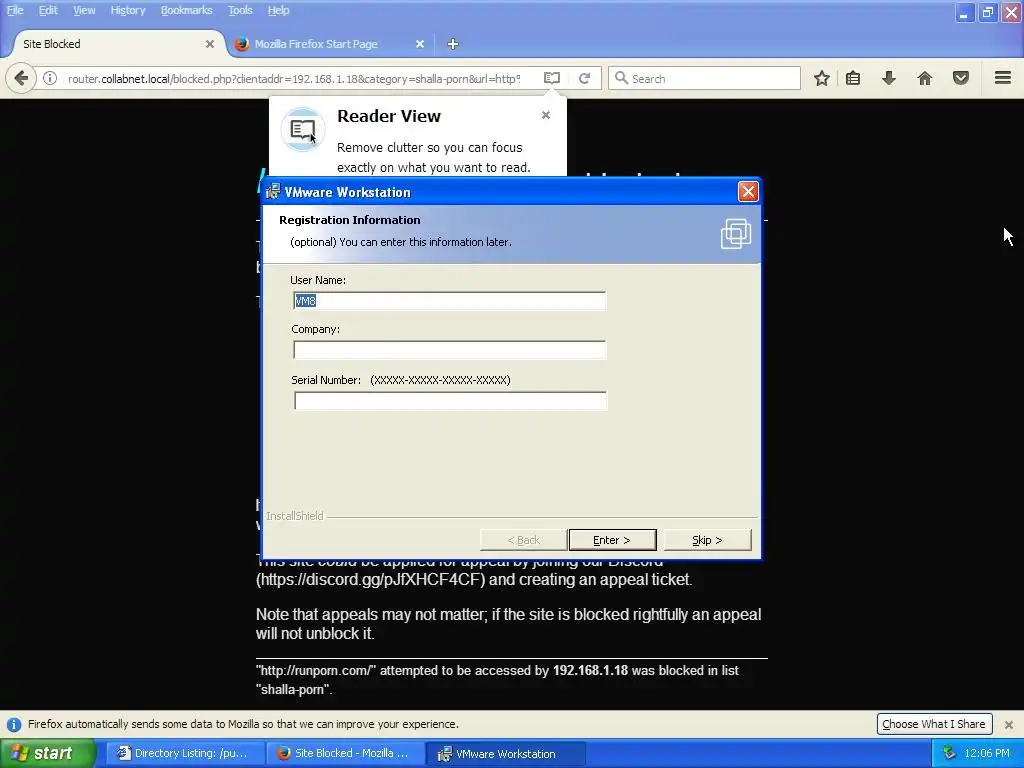Open Firefox hamburger menu

(1003, 78)
